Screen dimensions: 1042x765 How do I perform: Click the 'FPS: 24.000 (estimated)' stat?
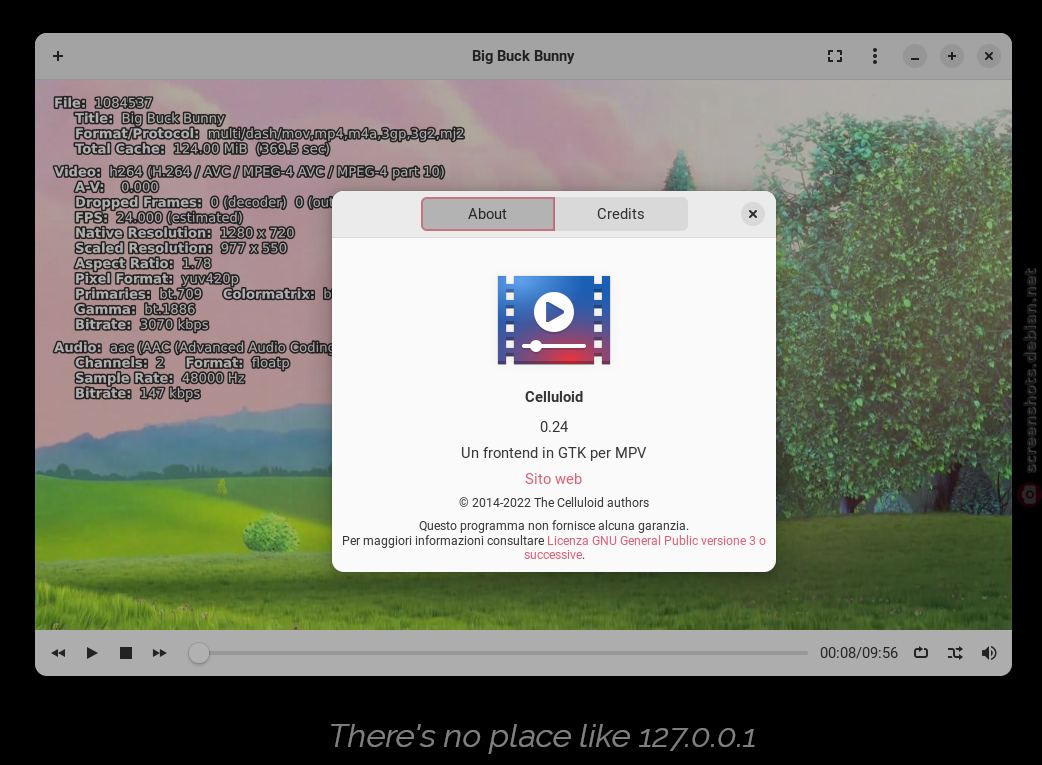click(159, 217)
